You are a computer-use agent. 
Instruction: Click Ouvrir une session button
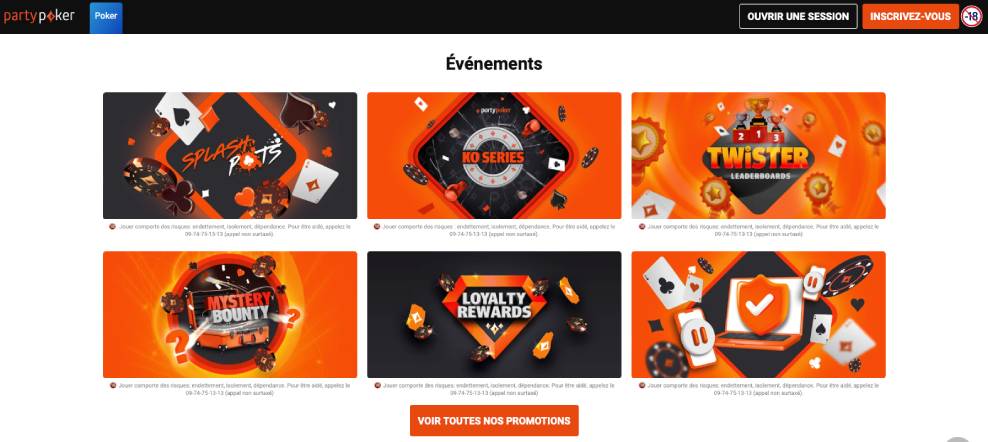(x=798, y=16)
